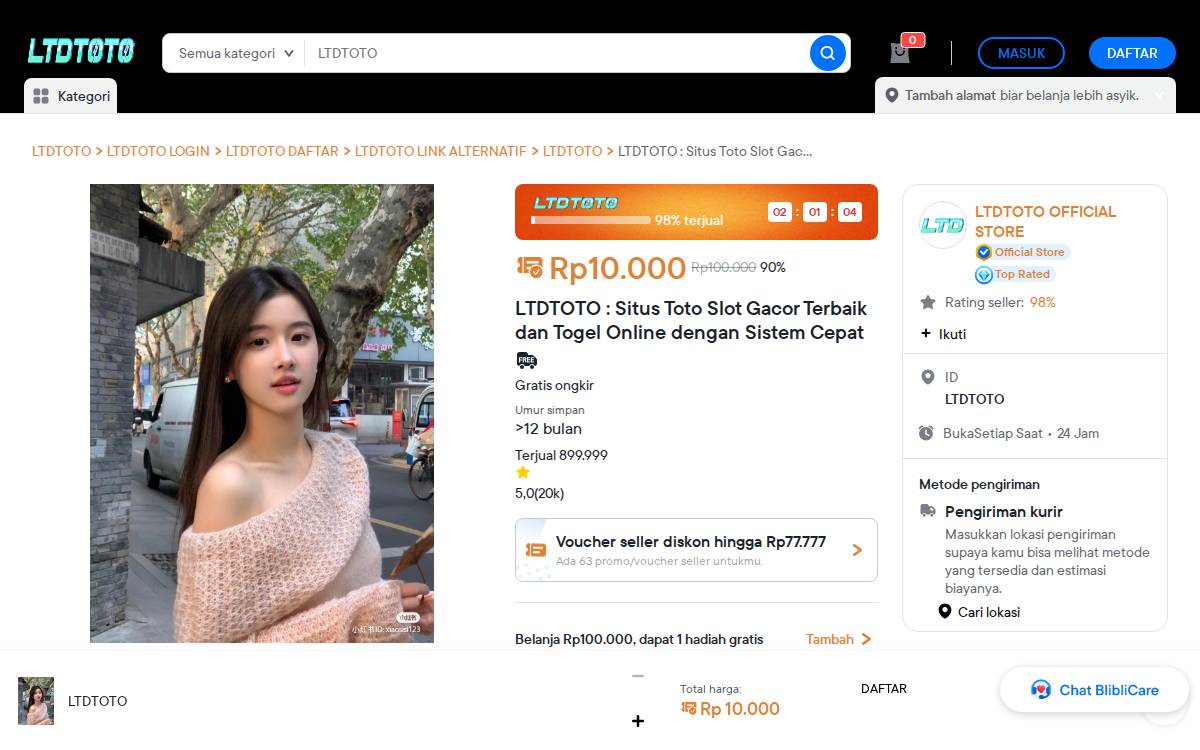This screenshot has width=1200, height=750.
Task: Click the voucher icon beside Rp10.000
Action: (x=530, y=267)
